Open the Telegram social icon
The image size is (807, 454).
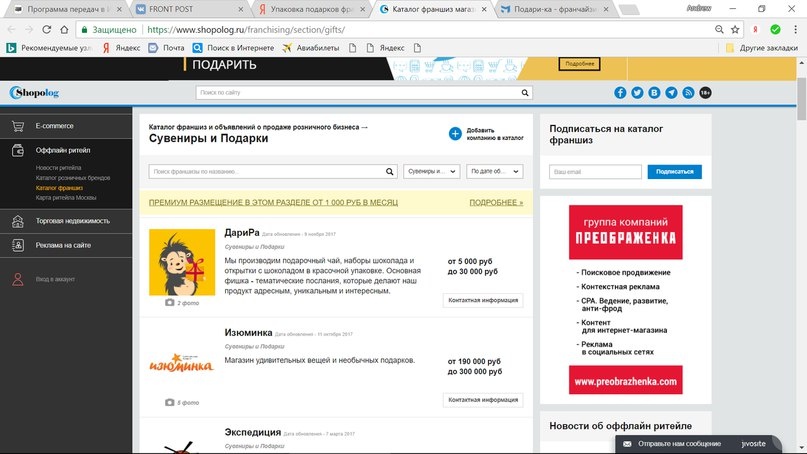click(671, 93)
